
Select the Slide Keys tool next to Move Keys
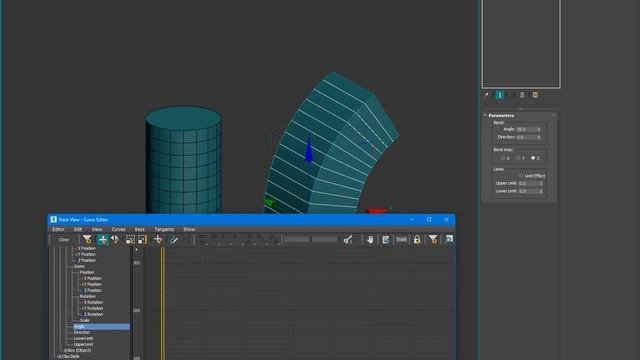coord(115,240)
